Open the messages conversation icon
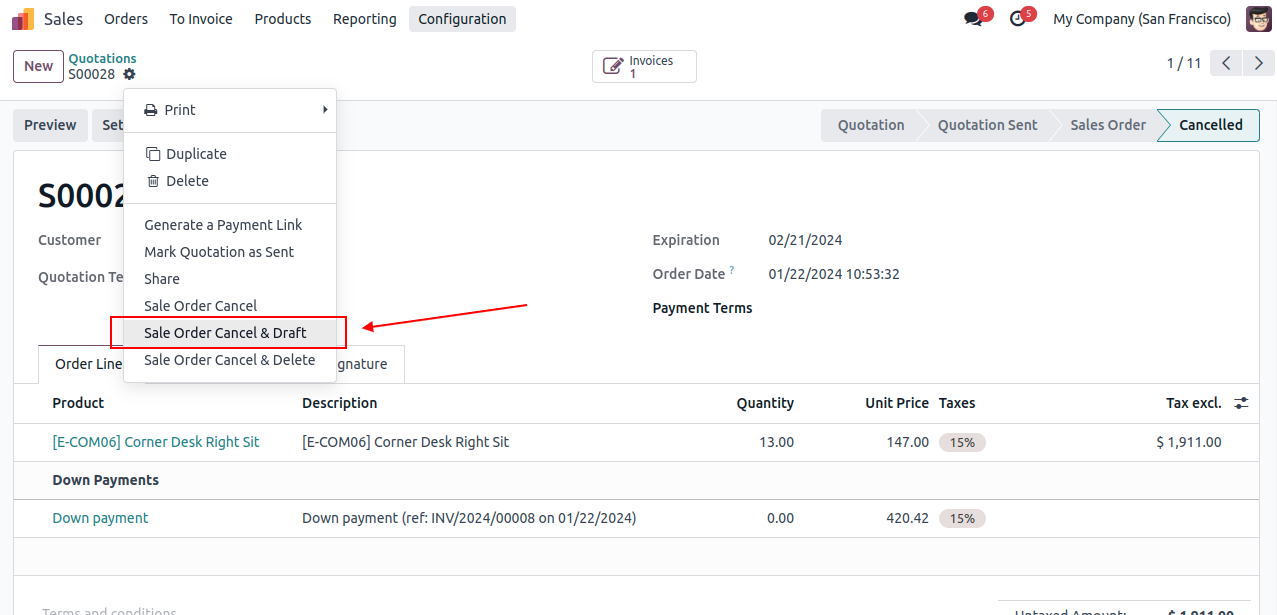Screen dimensions: 1277x615 973,19
